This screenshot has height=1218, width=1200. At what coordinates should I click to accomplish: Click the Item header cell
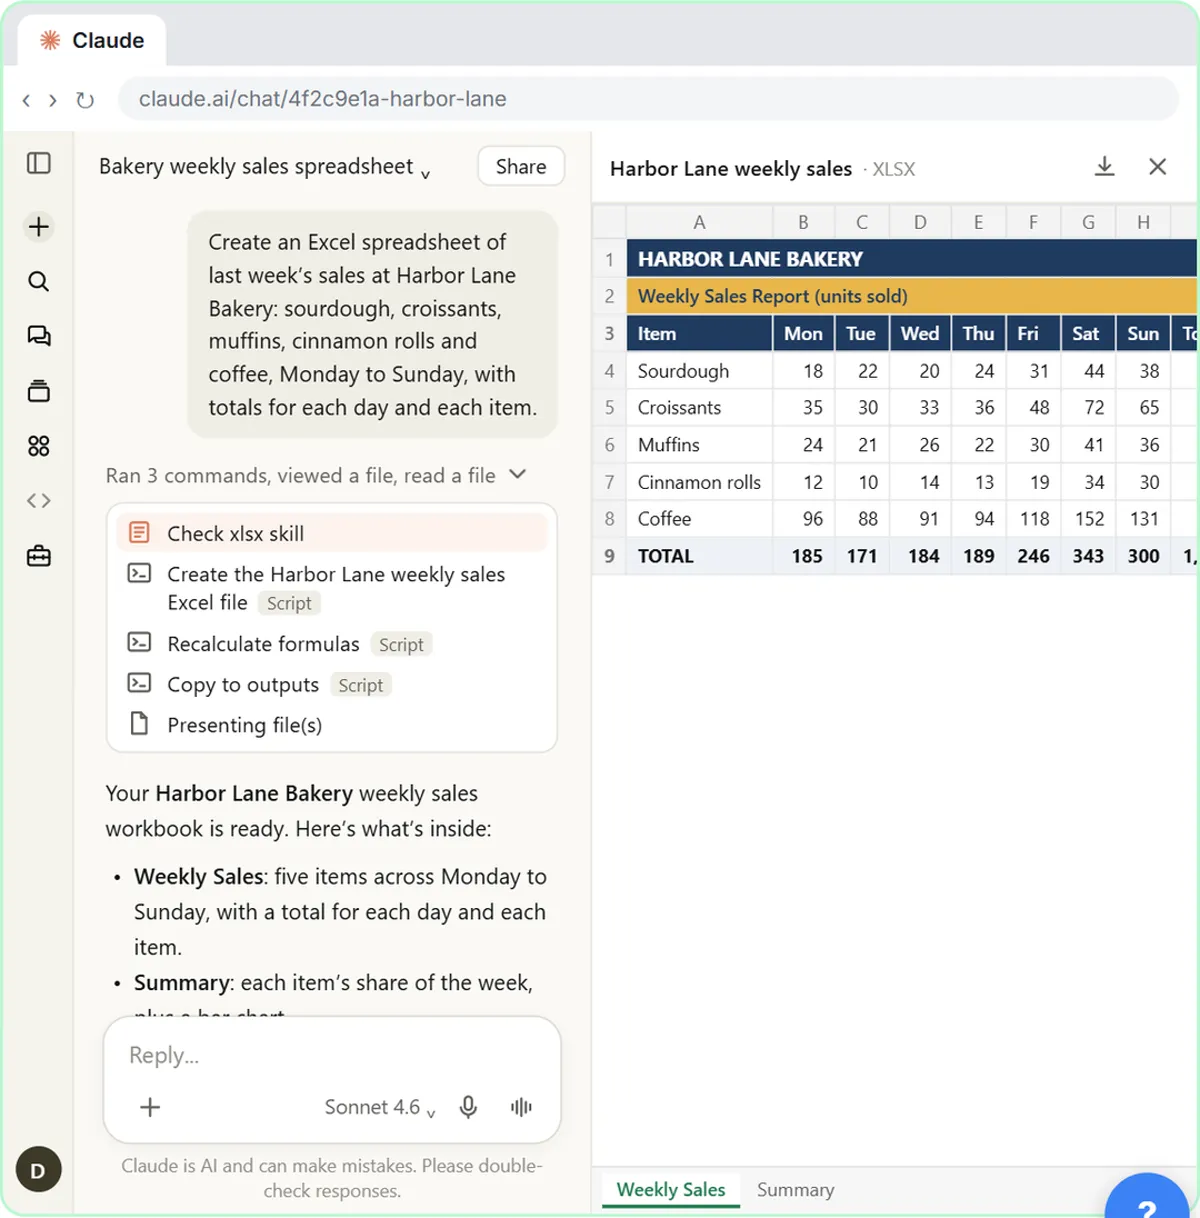tap(699, 334)
